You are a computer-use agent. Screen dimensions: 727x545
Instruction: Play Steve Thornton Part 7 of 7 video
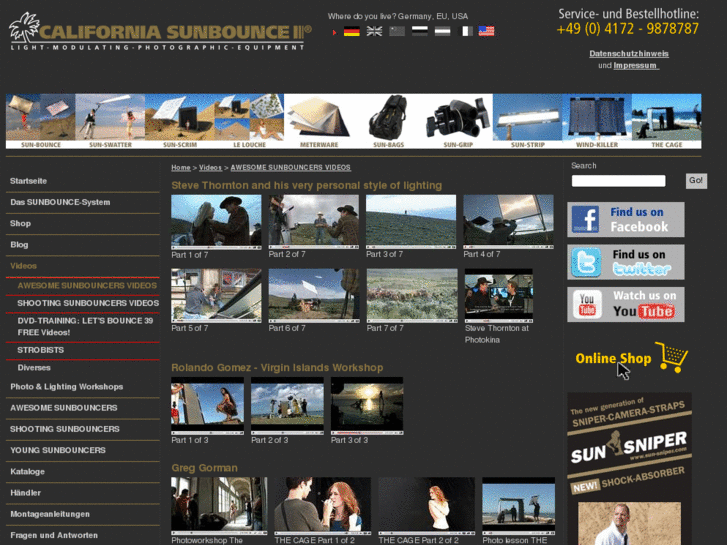coord(412,295)
